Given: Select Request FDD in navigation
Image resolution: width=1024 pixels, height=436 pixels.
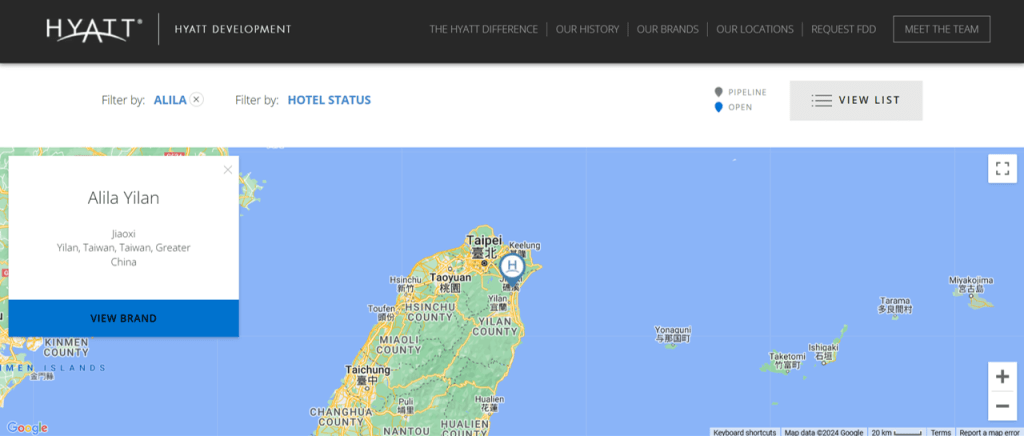Looking at the screenshot, I should 843,30.
